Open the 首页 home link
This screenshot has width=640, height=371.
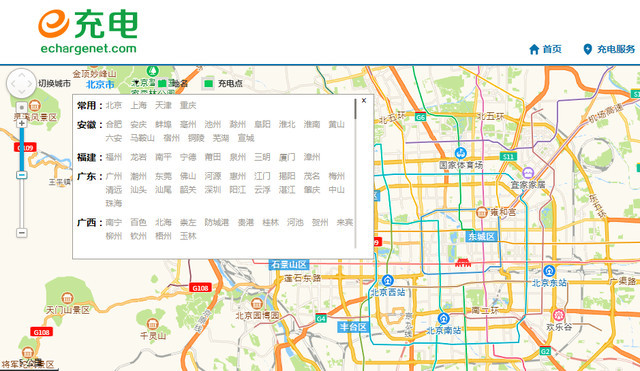[545, 49]
